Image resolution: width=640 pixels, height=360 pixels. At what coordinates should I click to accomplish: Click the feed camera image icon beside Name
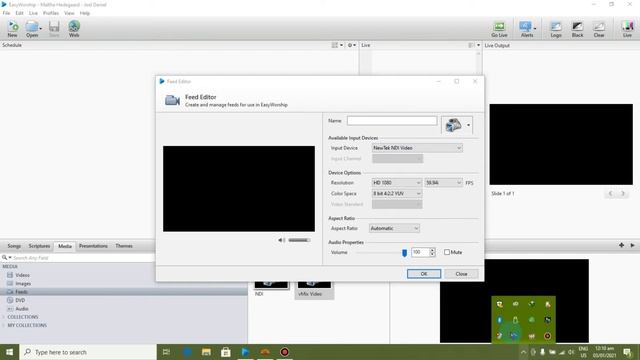tap(453, 125)
